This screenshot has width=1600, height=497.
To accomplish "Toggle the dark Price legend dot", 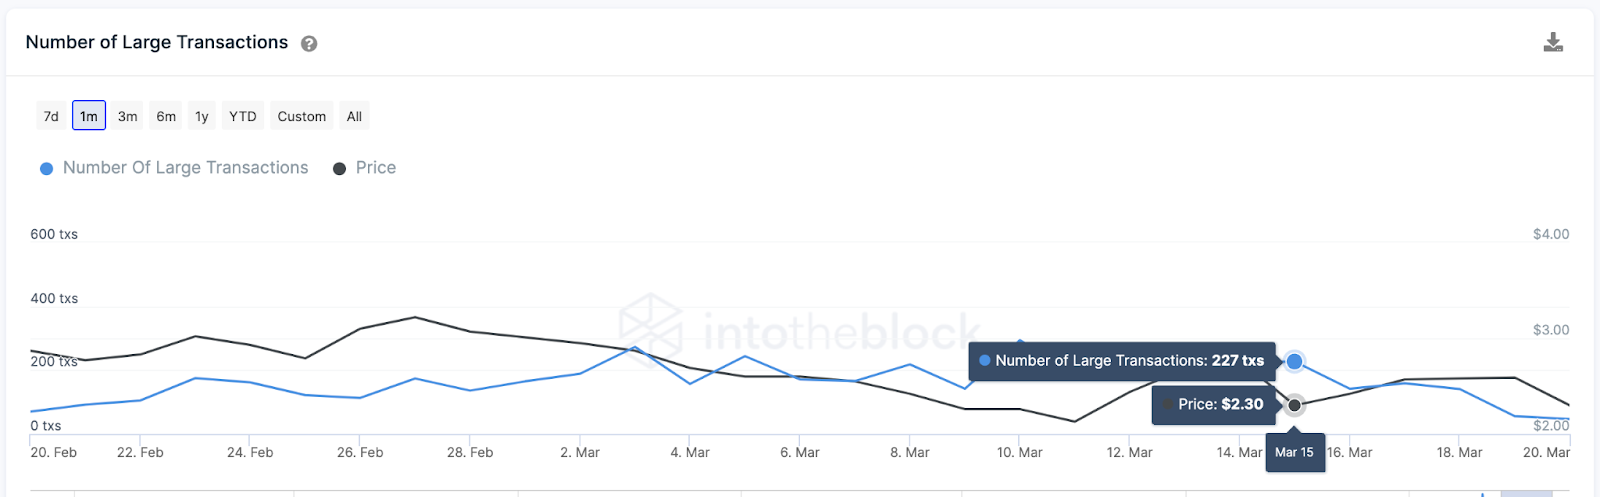I will click(340, 169).
